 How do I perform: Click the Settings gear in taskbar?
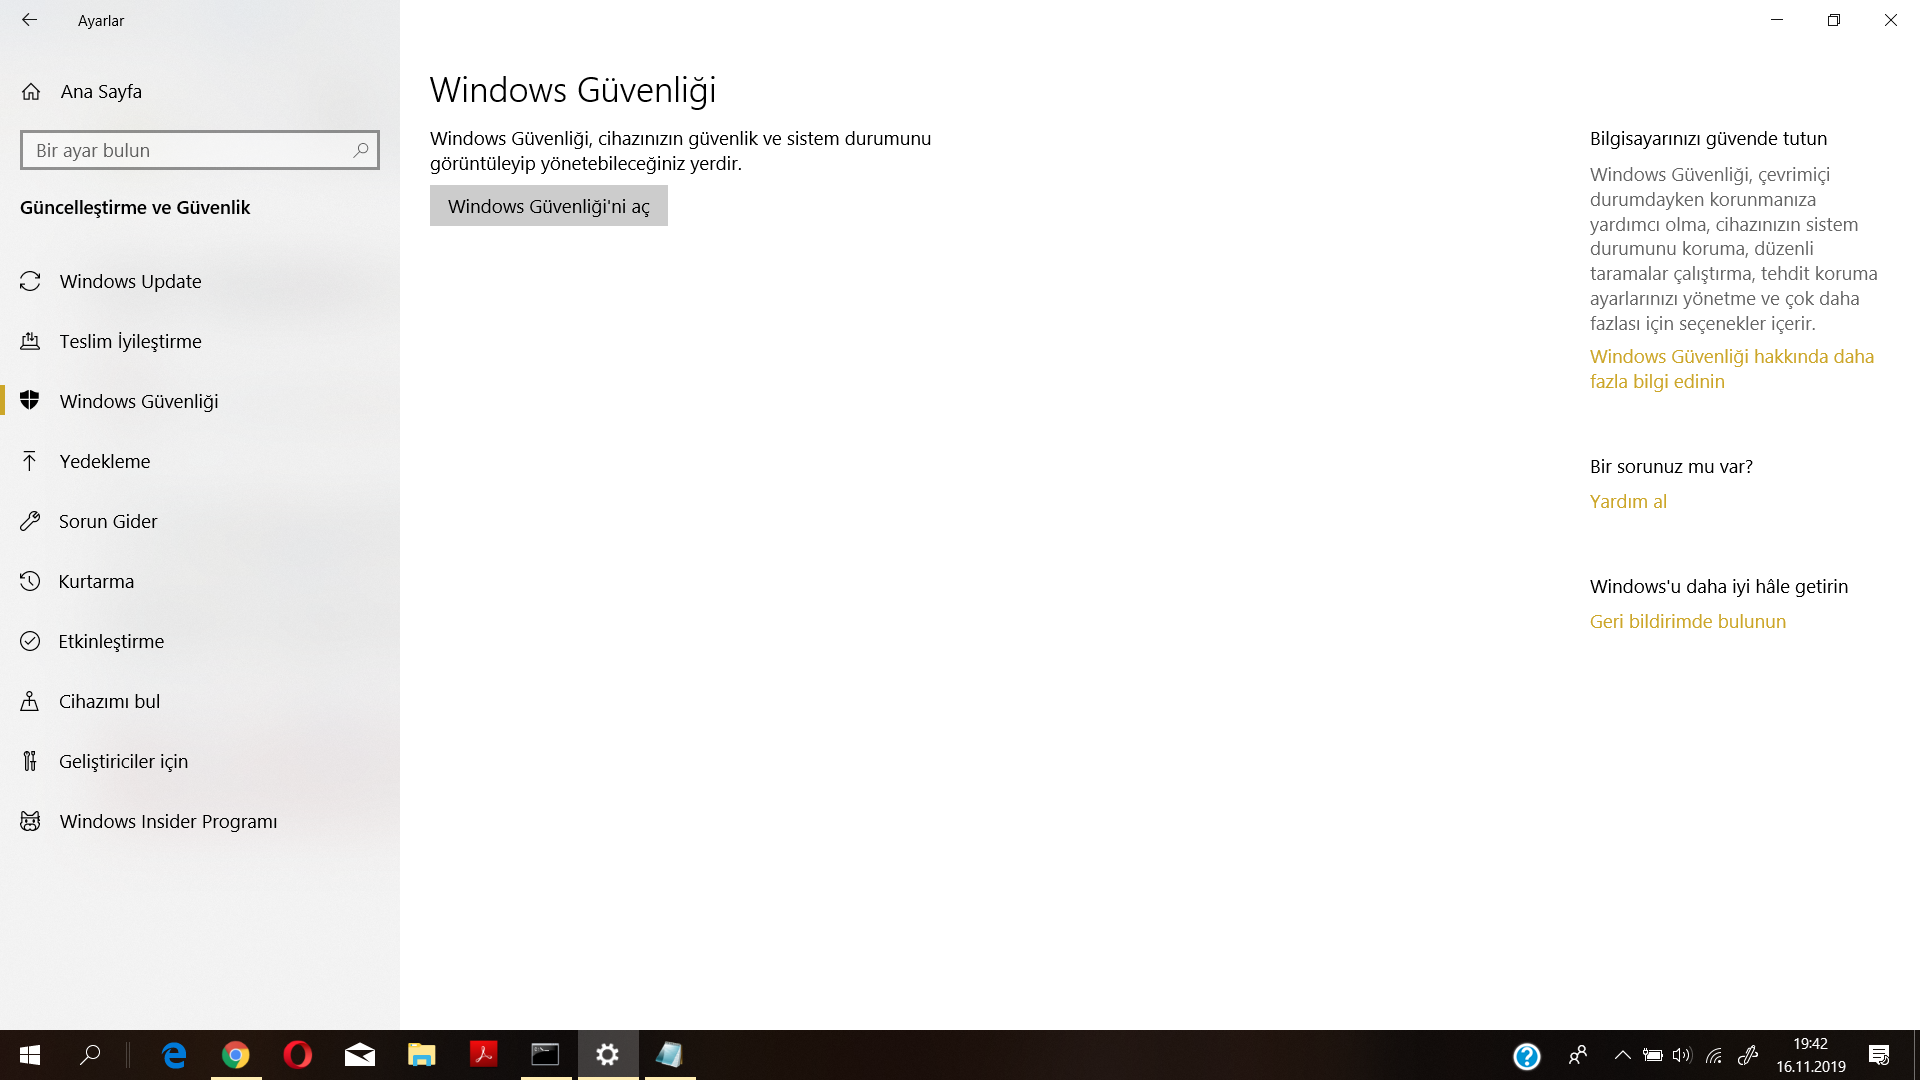click(x=608, y=1055)
